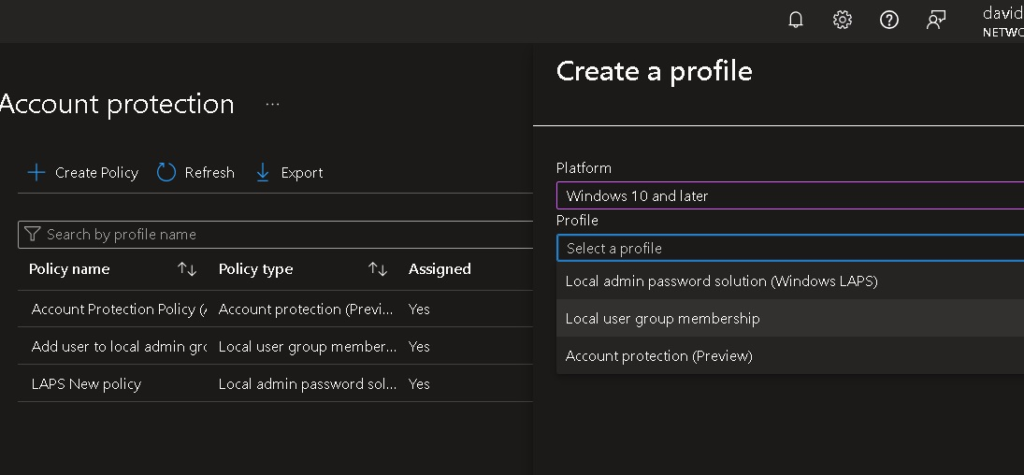Click the Policy name column header
This screenshot has height=475, width=1024.
69,269
